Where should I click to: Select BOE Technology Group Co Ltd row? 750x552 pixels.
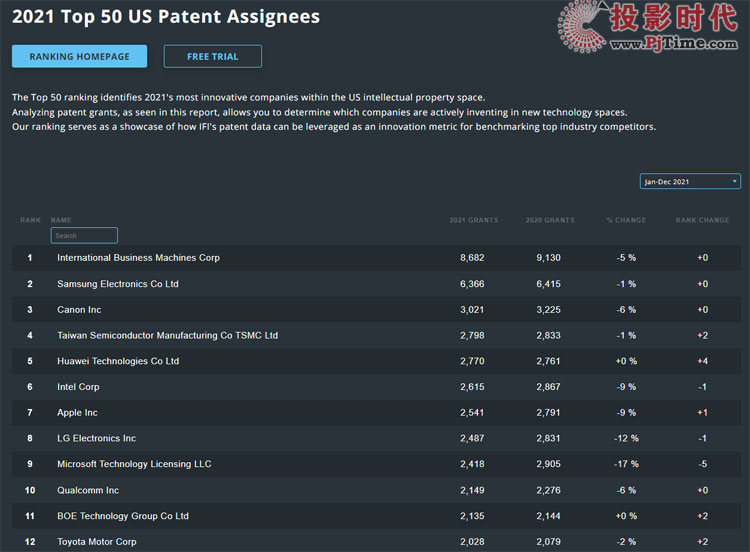(122, 516)
